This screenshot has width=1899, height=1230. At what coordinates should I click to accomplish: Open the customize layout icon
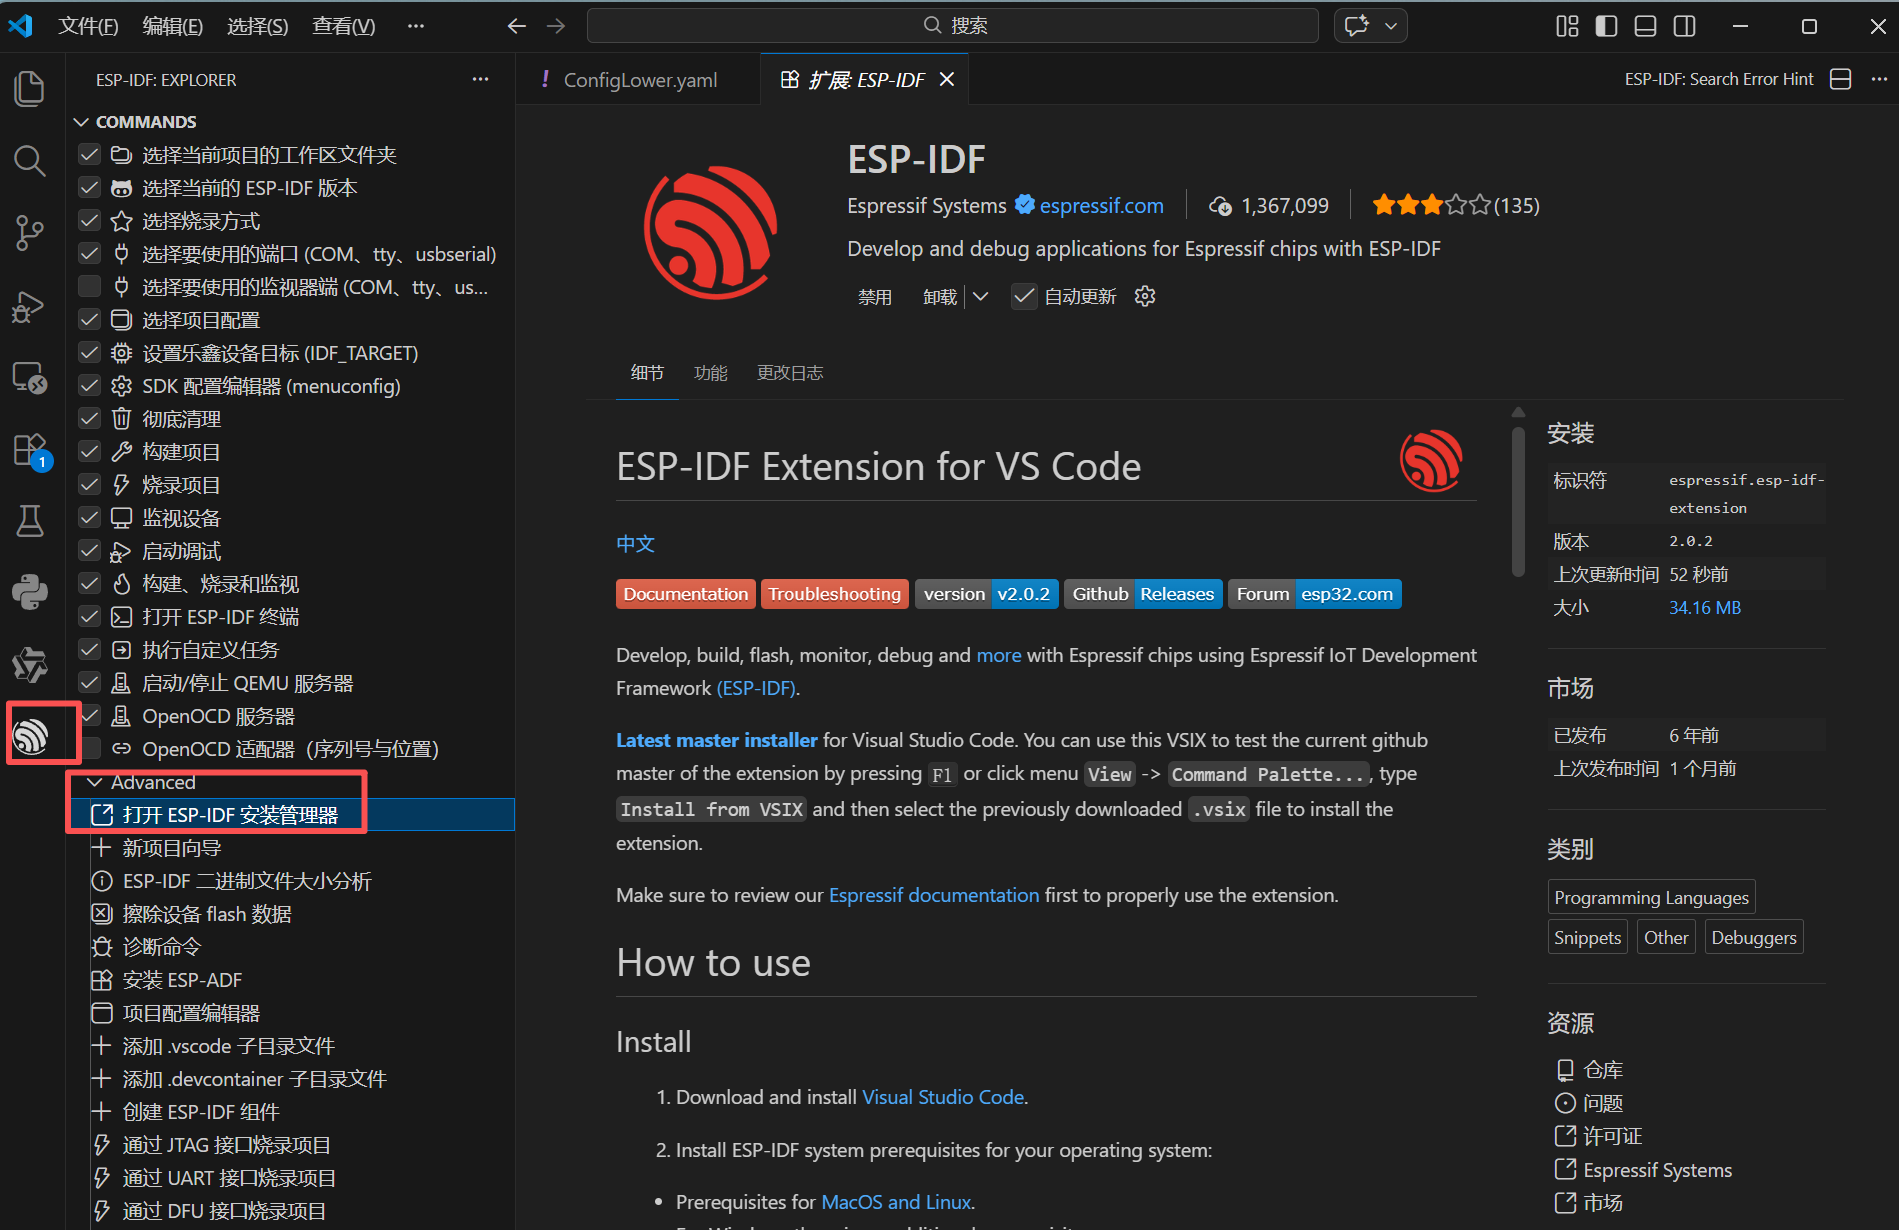(x=1567, y=26)
